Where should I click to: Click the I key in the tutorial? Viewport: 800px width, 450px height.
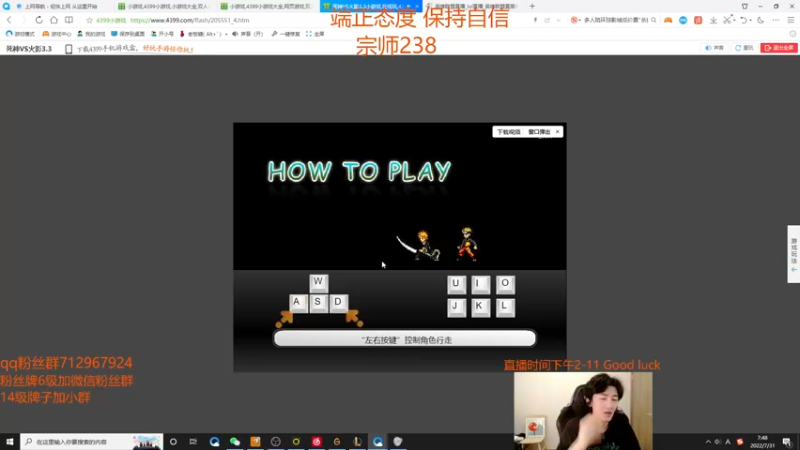point(480,284)
